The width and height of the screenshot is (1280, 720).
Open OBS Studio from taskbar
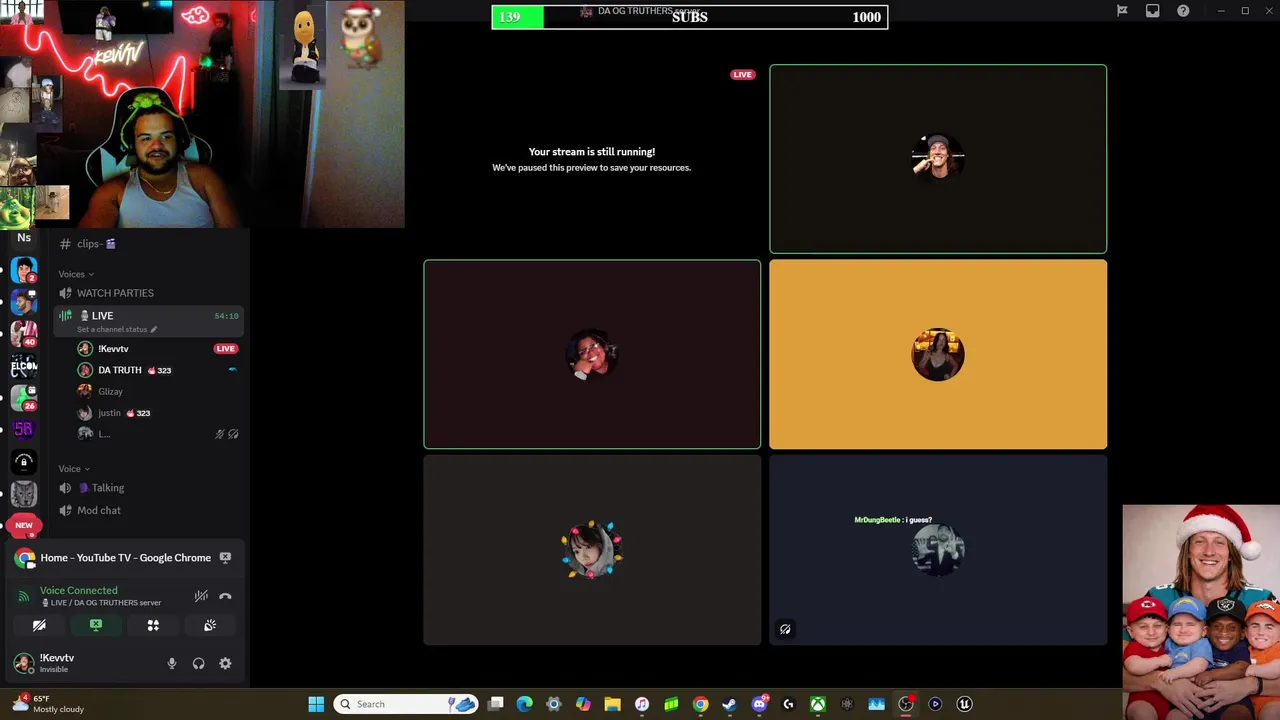906,704
